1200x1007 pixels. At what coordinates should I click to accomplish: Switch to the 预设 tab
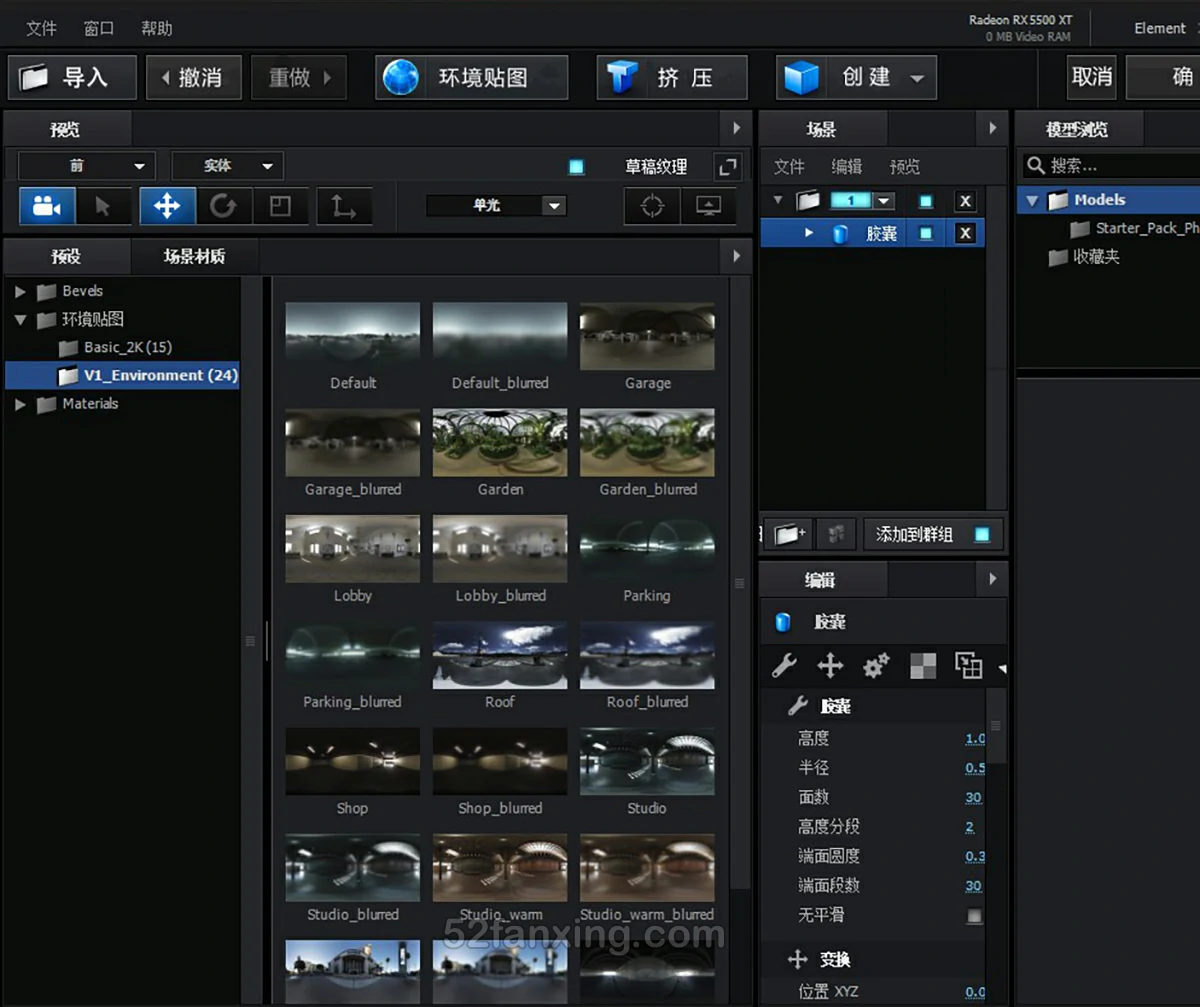[67, 256]
